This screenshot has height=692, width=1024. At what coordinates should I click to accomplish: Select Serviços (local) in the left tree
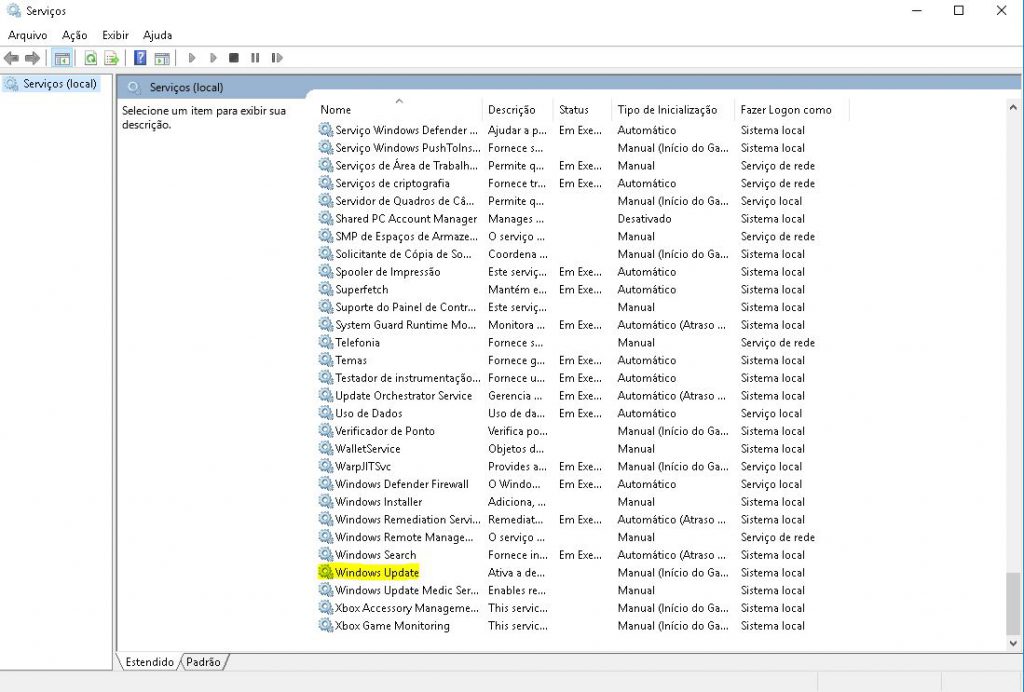[x=60, y=84]
